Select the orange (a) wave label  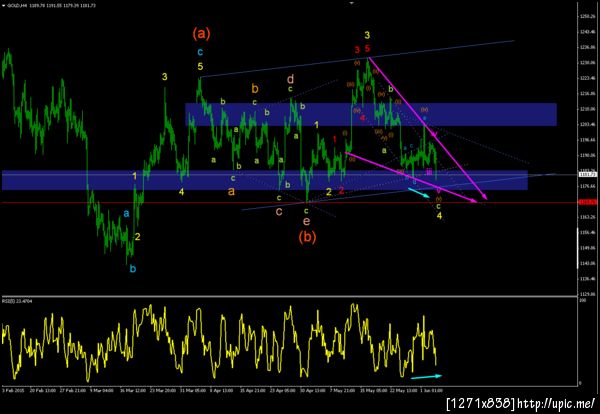[x=201, y=34]
